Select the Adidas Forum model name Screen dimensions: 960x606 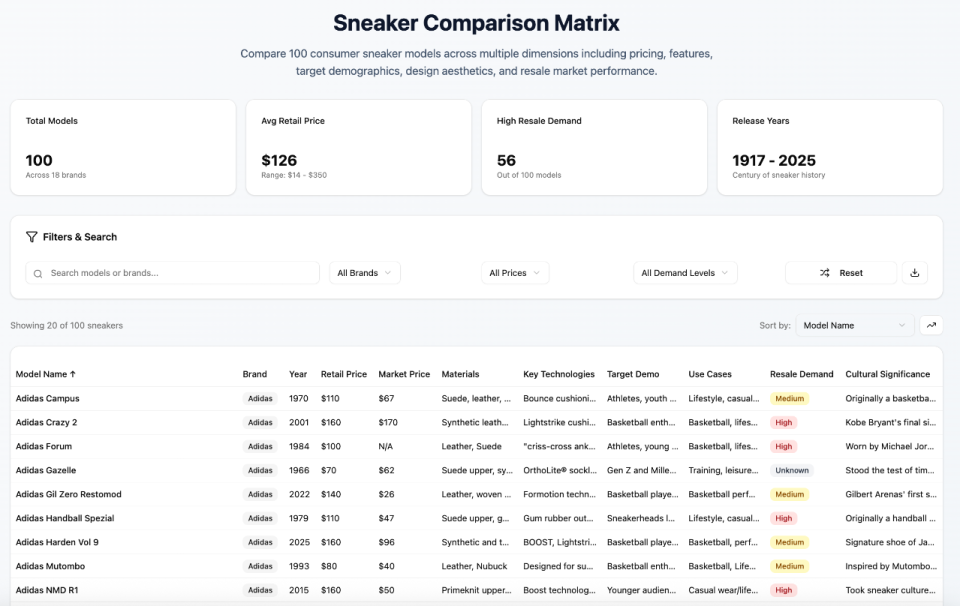[x=43, y=446]
